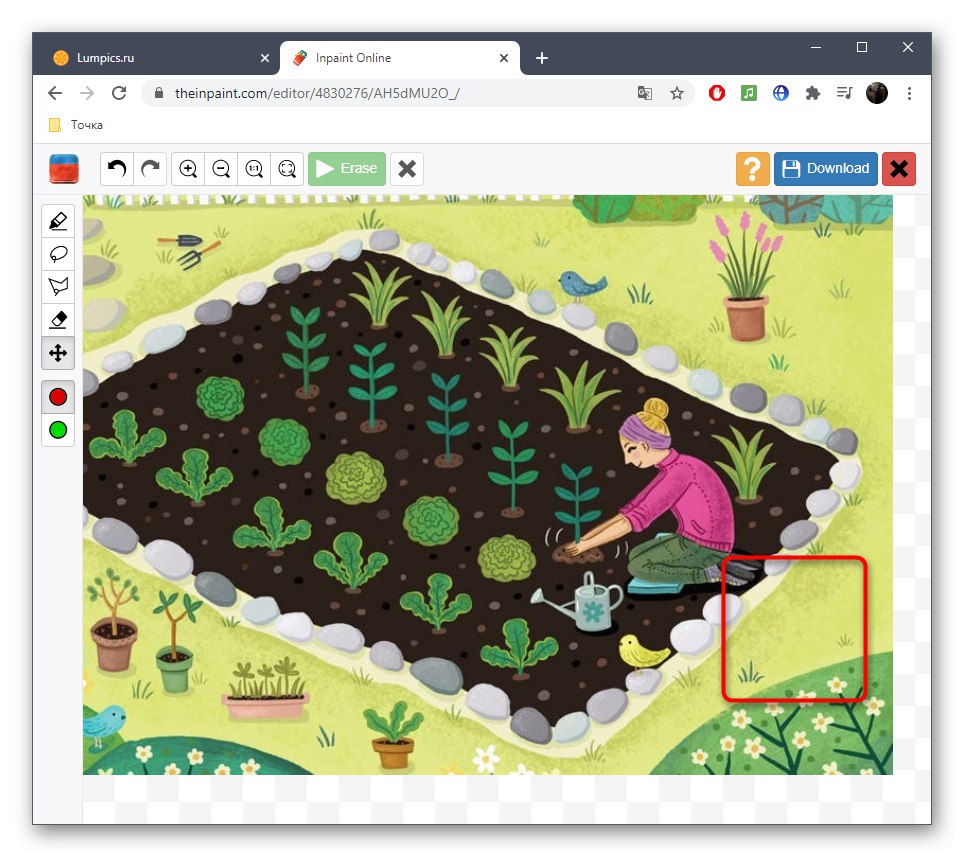This screenshot has width=964, height=857.
Task: Close the Lumpics.ru tab
Action: coord(265,58)
